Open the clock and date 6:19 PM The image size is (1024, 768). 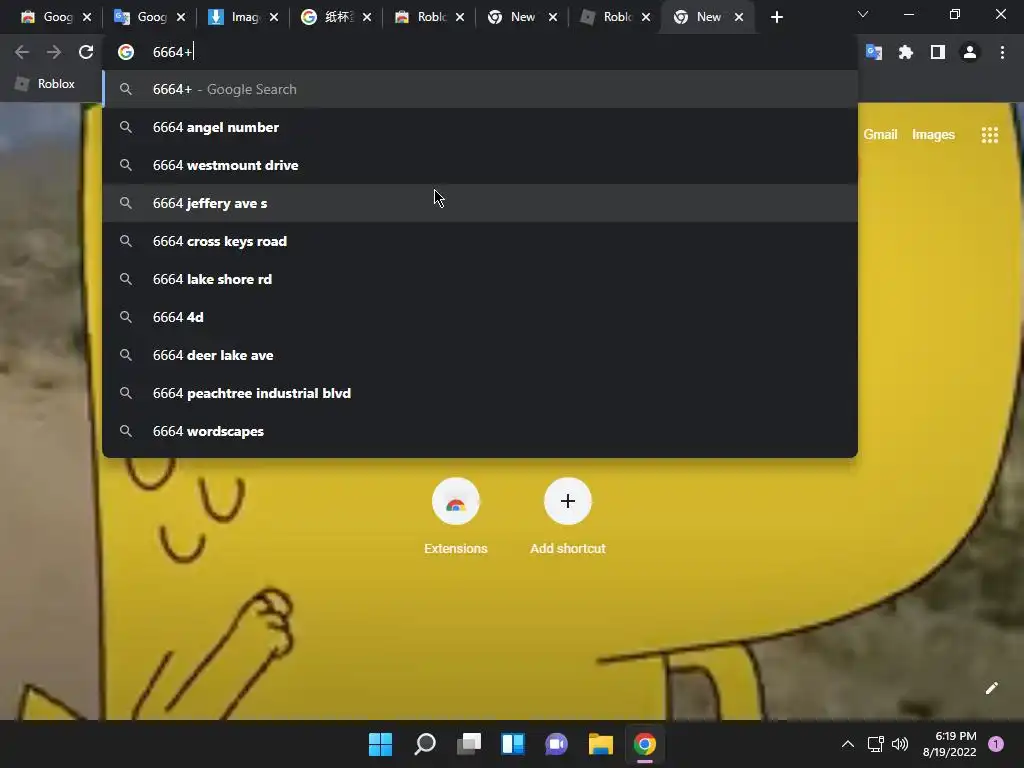pyautogui.click(x=949, y=744)
